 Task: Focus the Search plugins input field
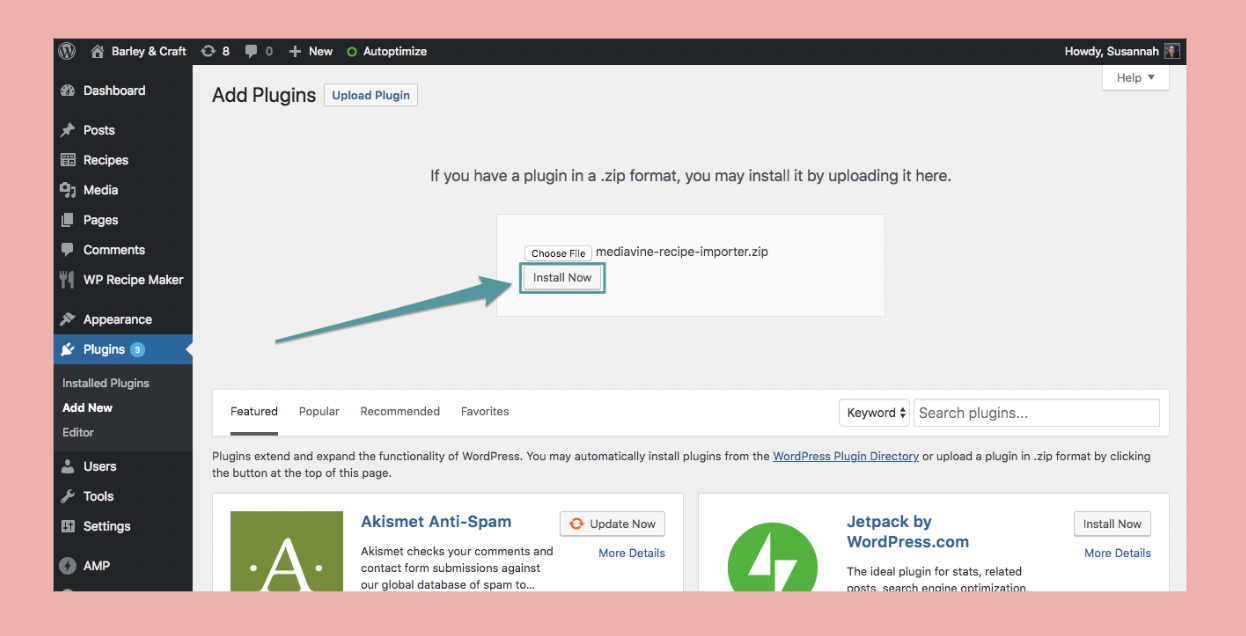pyautogui.click(x=1037, y=412)
